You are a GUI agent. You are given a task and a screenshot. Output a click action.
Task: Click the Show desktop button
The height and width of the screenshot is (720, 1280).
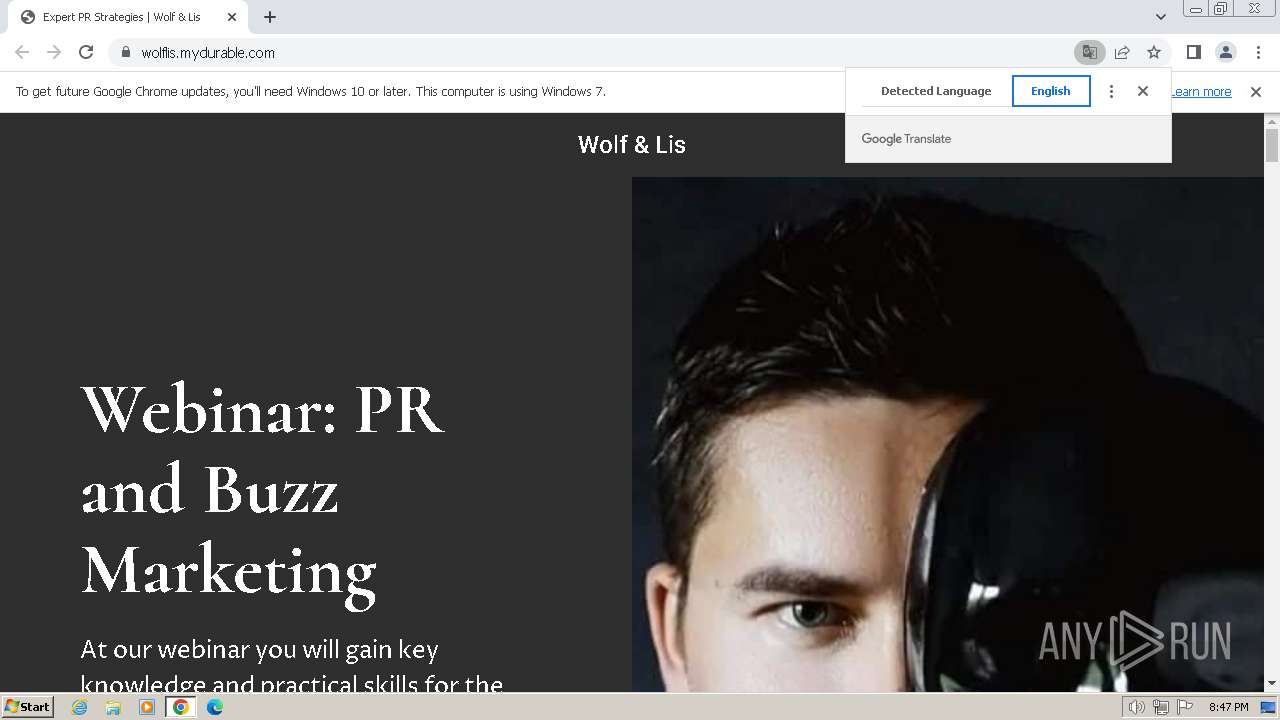1269,707
